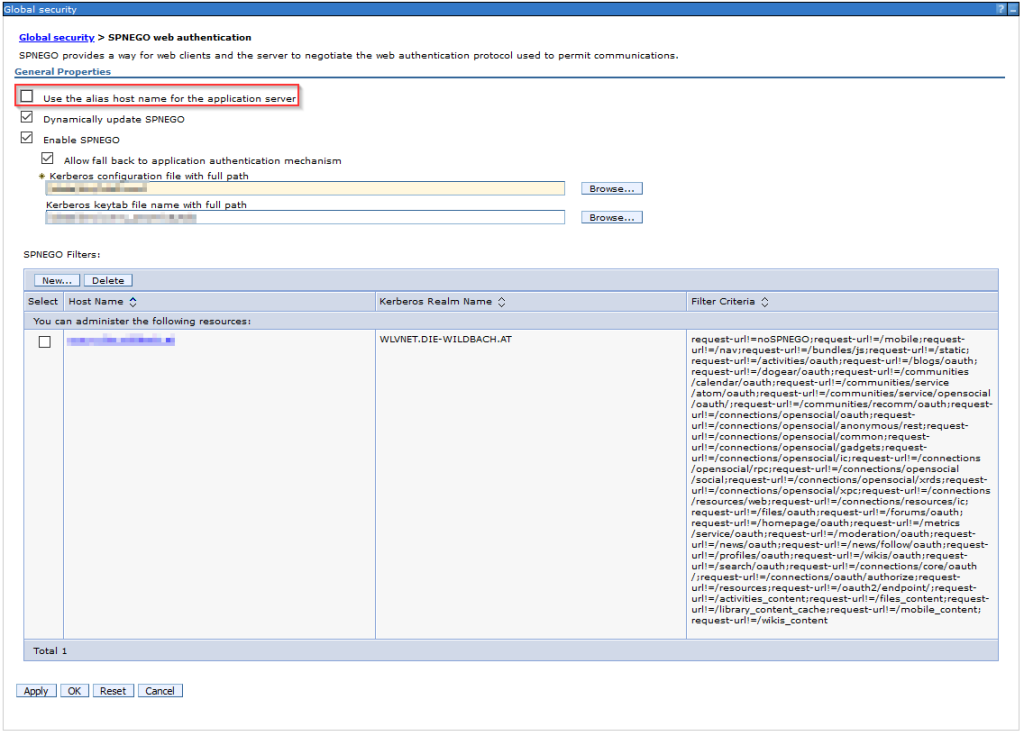Open the blurred host name filter link

pyautogui.click(x=120, y=341)
